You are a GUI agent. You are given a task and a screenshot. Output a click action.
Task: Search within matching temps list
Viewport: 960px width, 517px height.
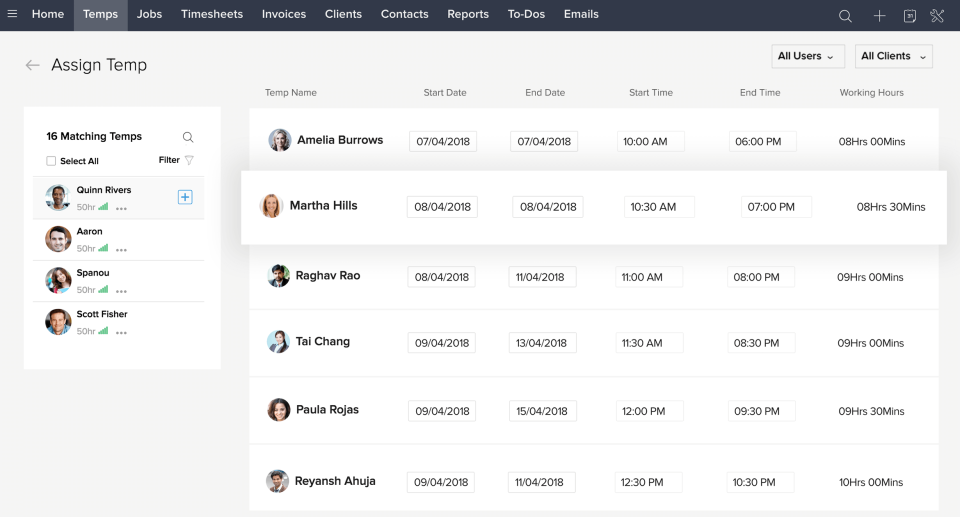(x=188, y=137)
